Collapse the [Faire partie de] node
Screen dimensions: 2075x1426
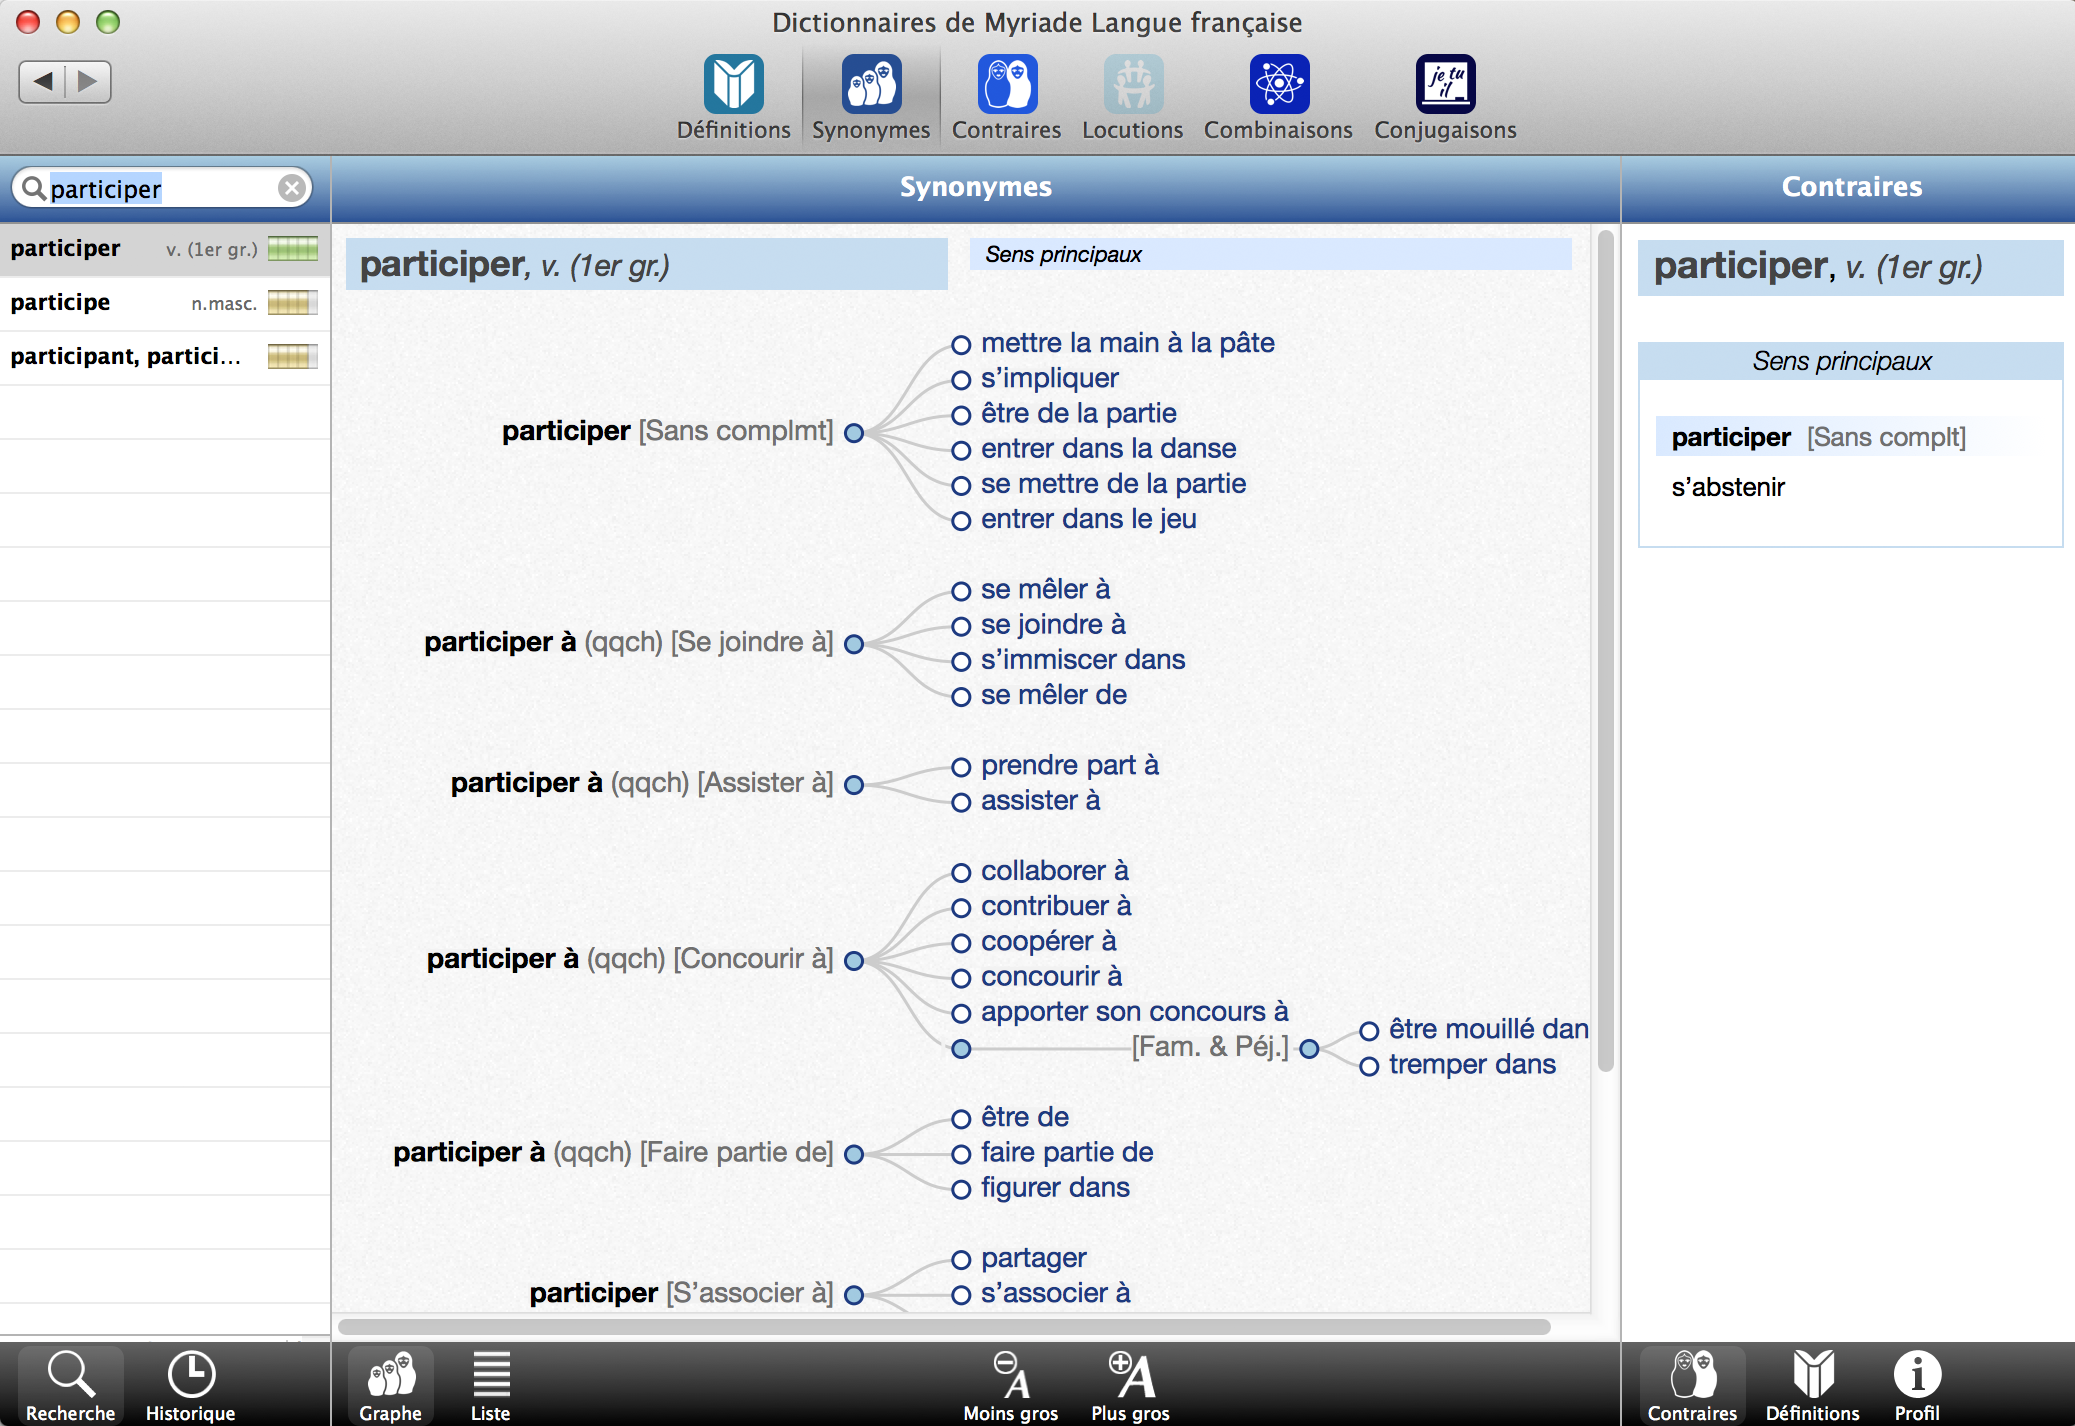click(x=854, y=1155)
